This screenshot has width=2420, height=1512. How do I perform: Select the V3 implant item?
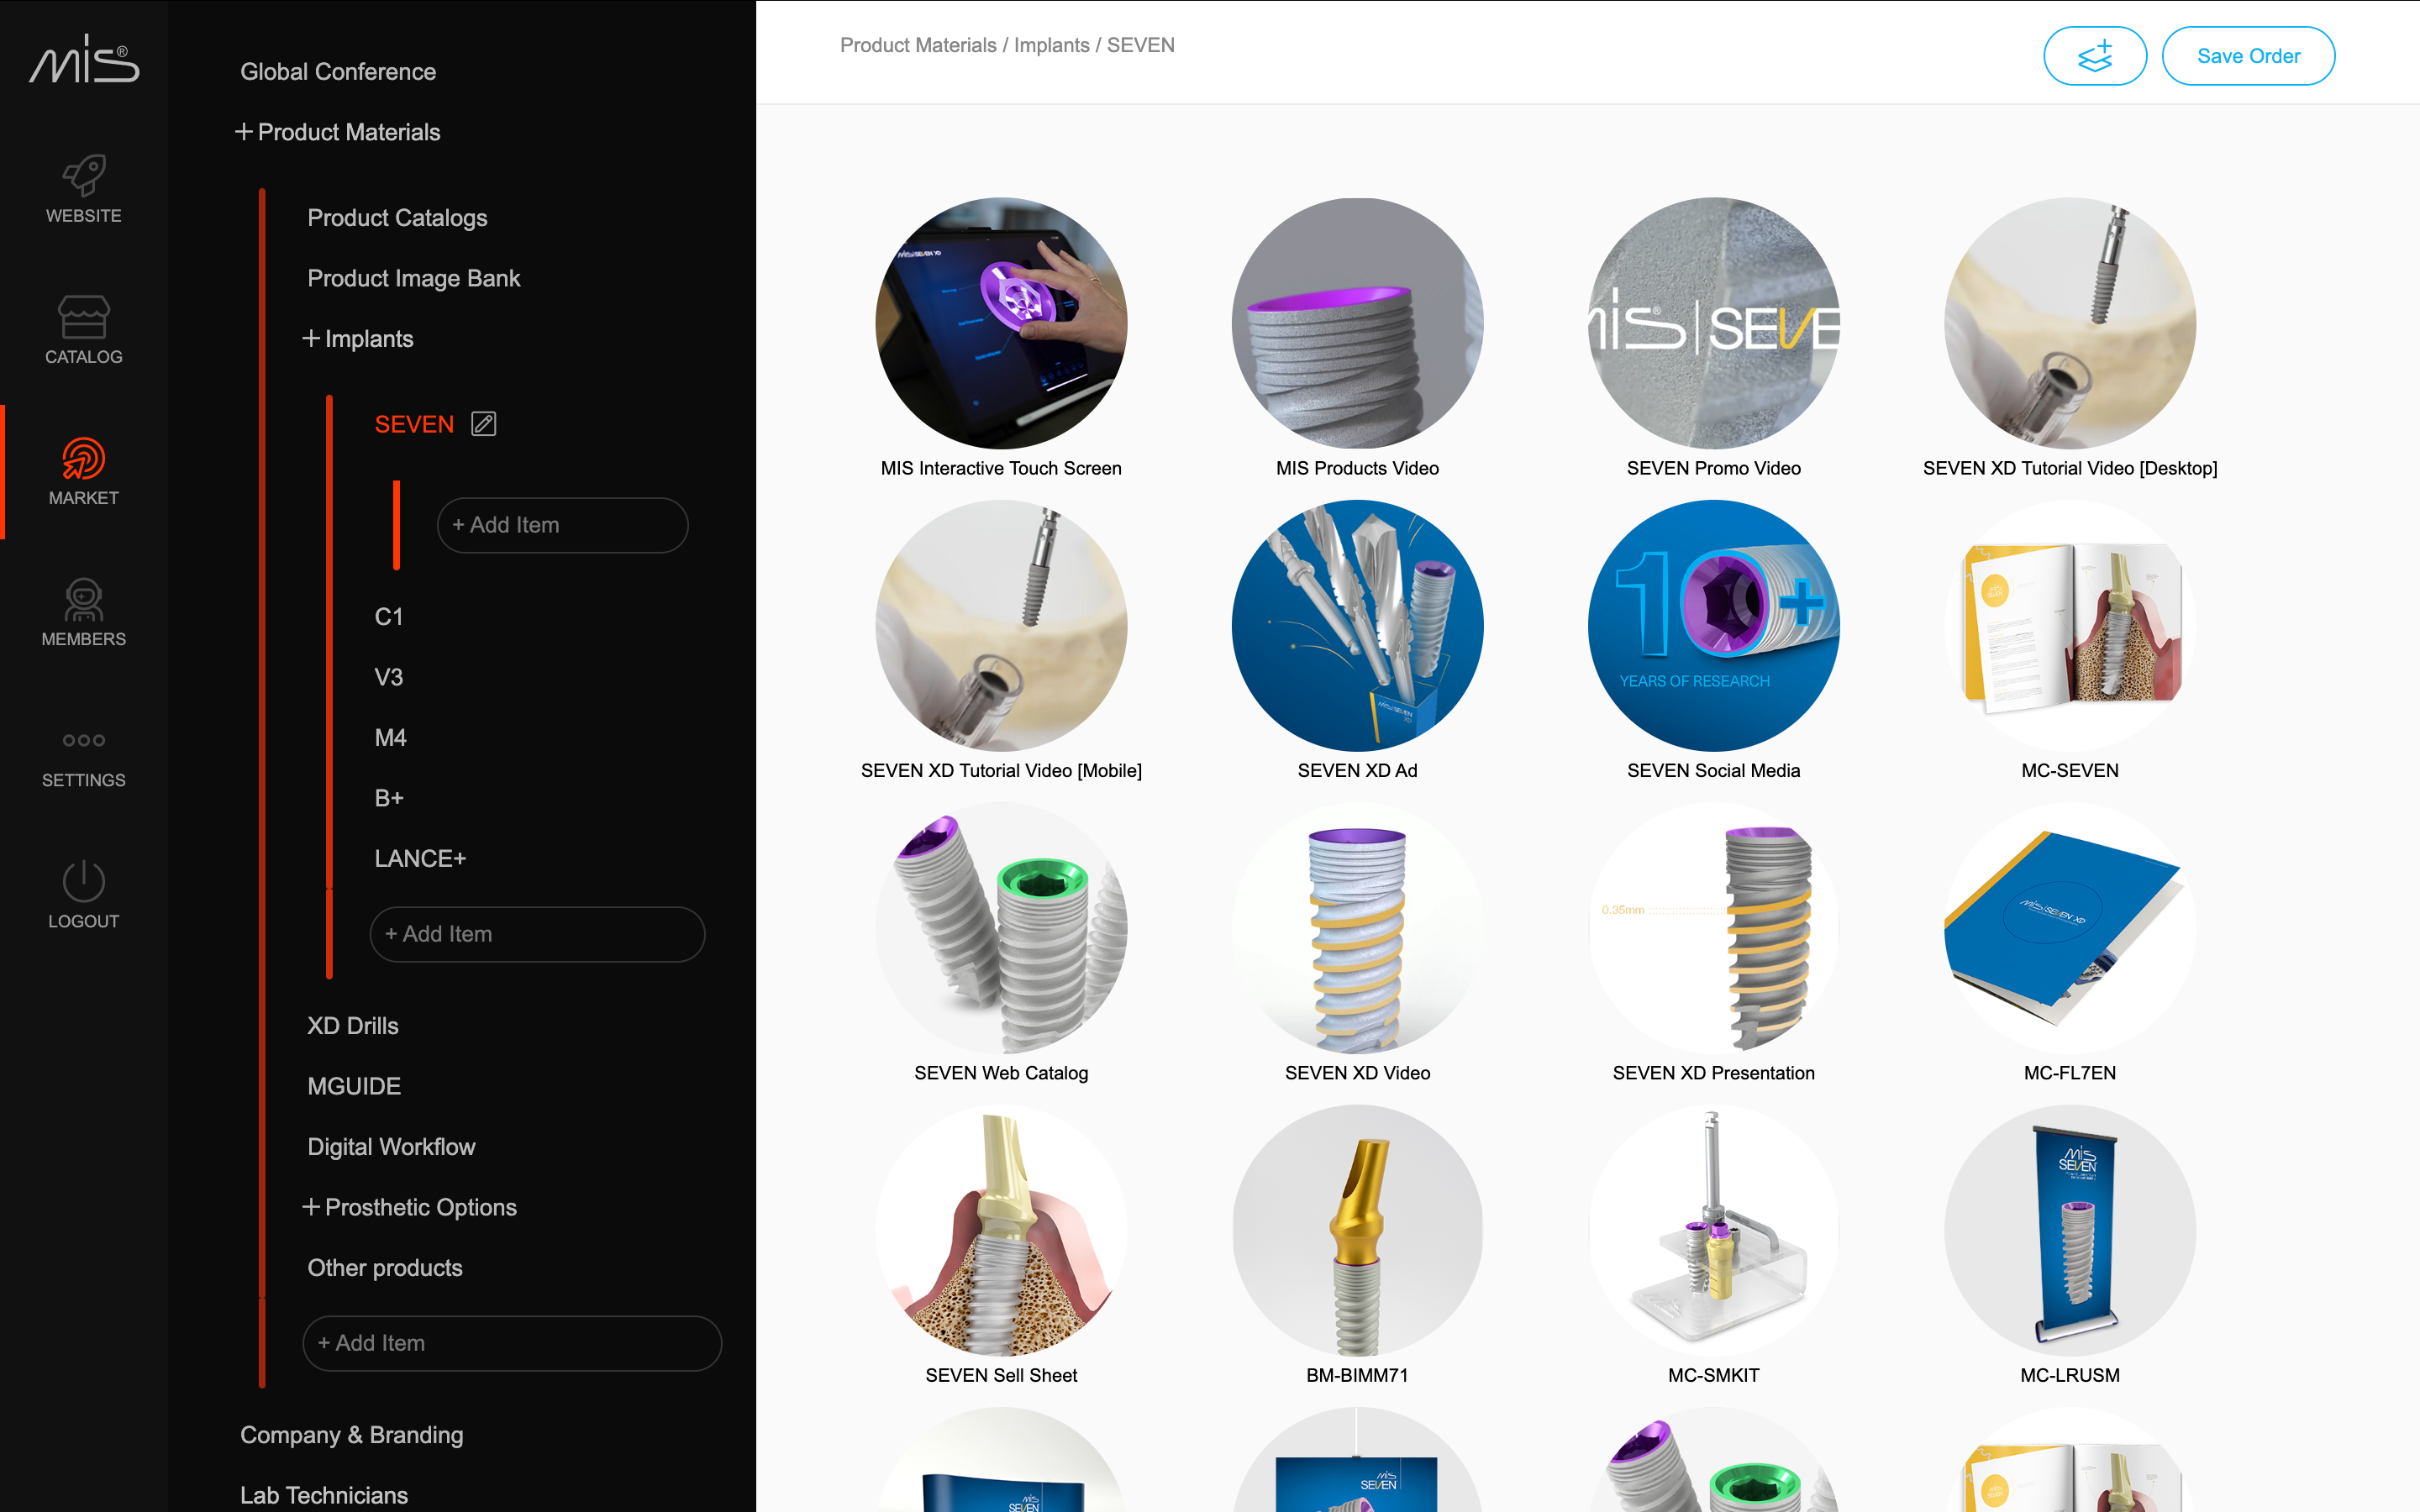388,677
